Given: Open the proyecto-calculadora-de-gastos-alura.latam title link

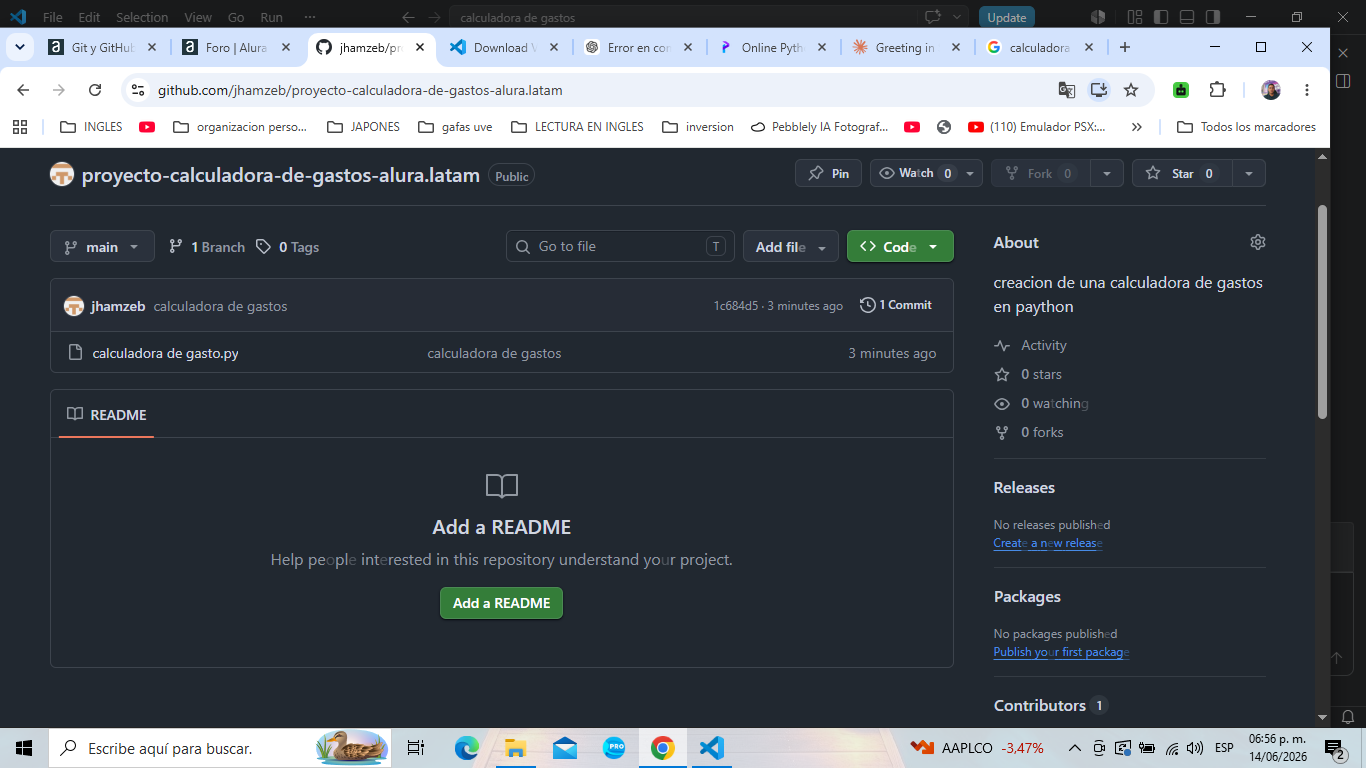Looking at the screenshot, I should [281, 175].
